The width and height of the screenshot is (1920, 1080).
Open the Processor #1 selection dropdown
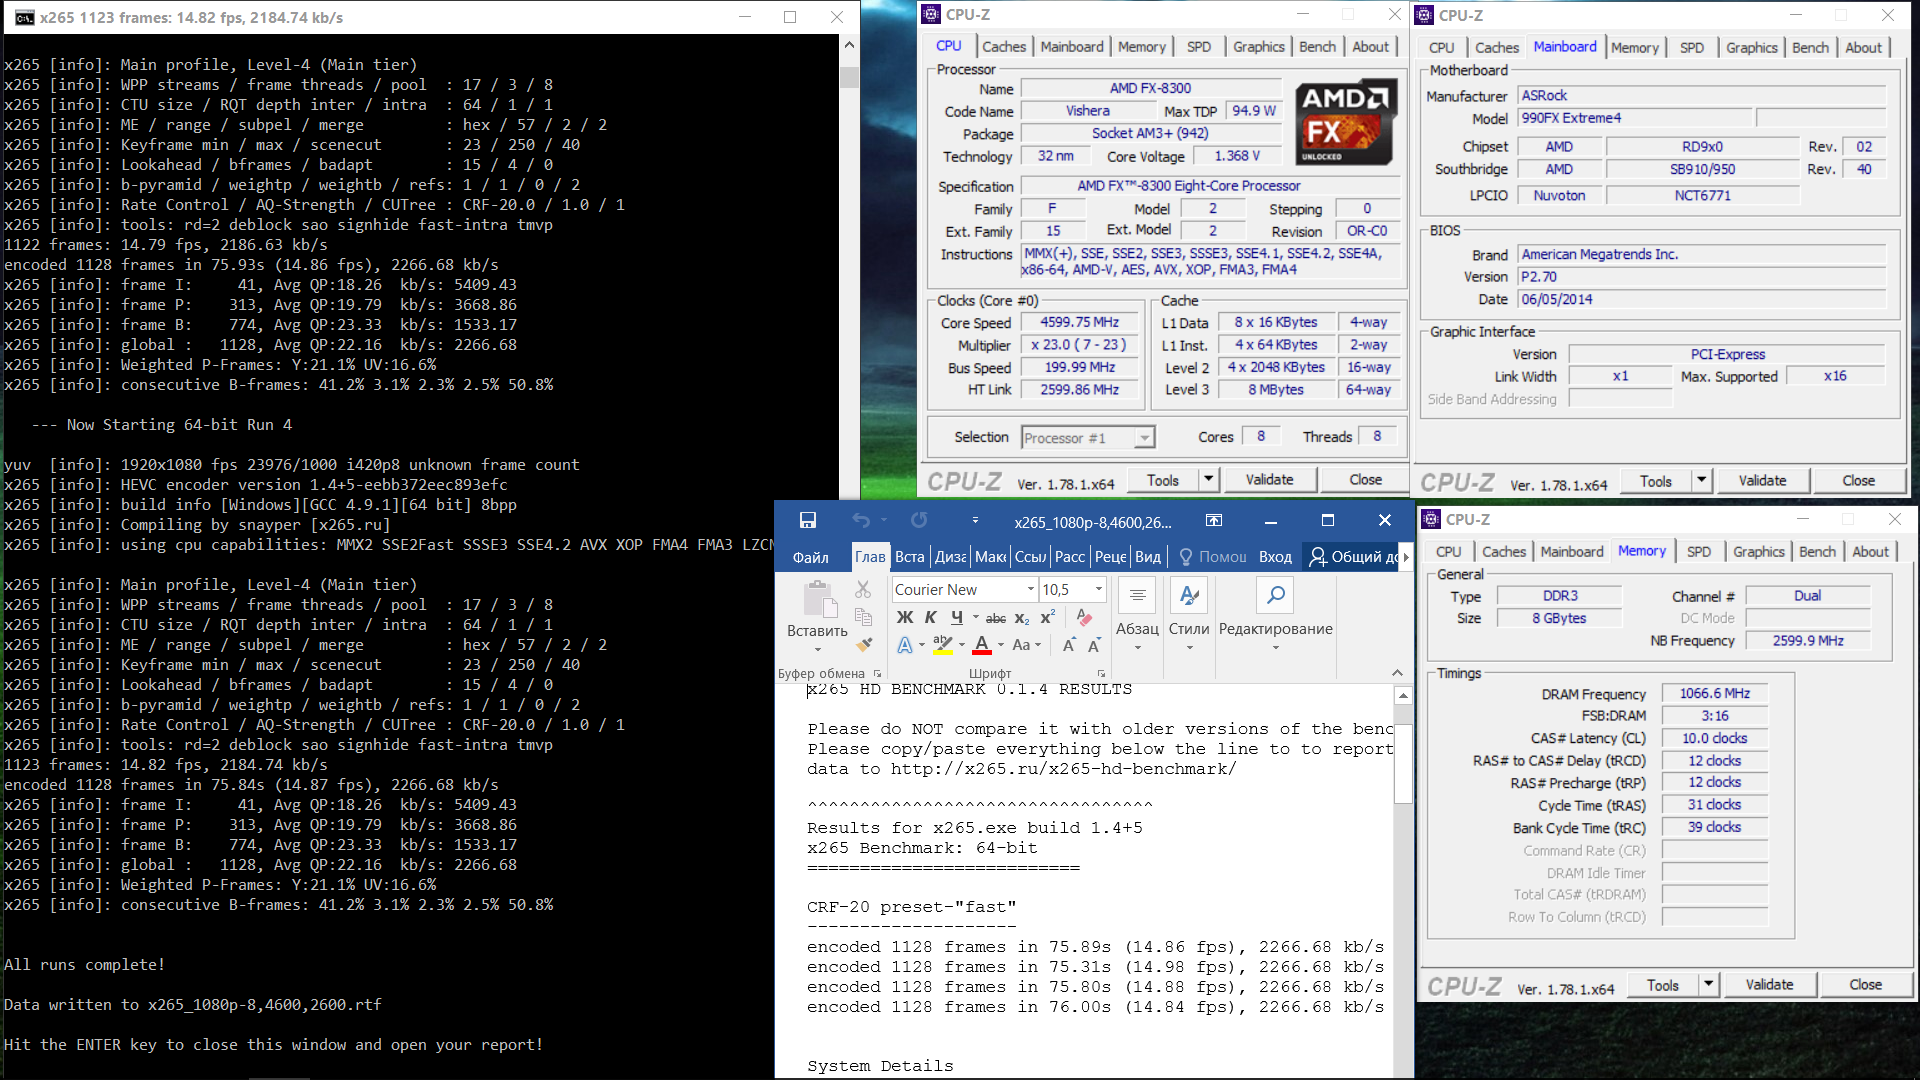(1144, 438)
